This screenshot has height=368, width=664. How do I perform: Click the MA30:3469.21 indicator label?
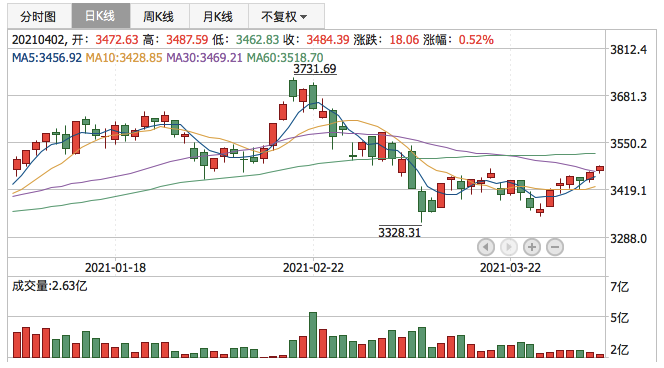[x=204, y=57]
